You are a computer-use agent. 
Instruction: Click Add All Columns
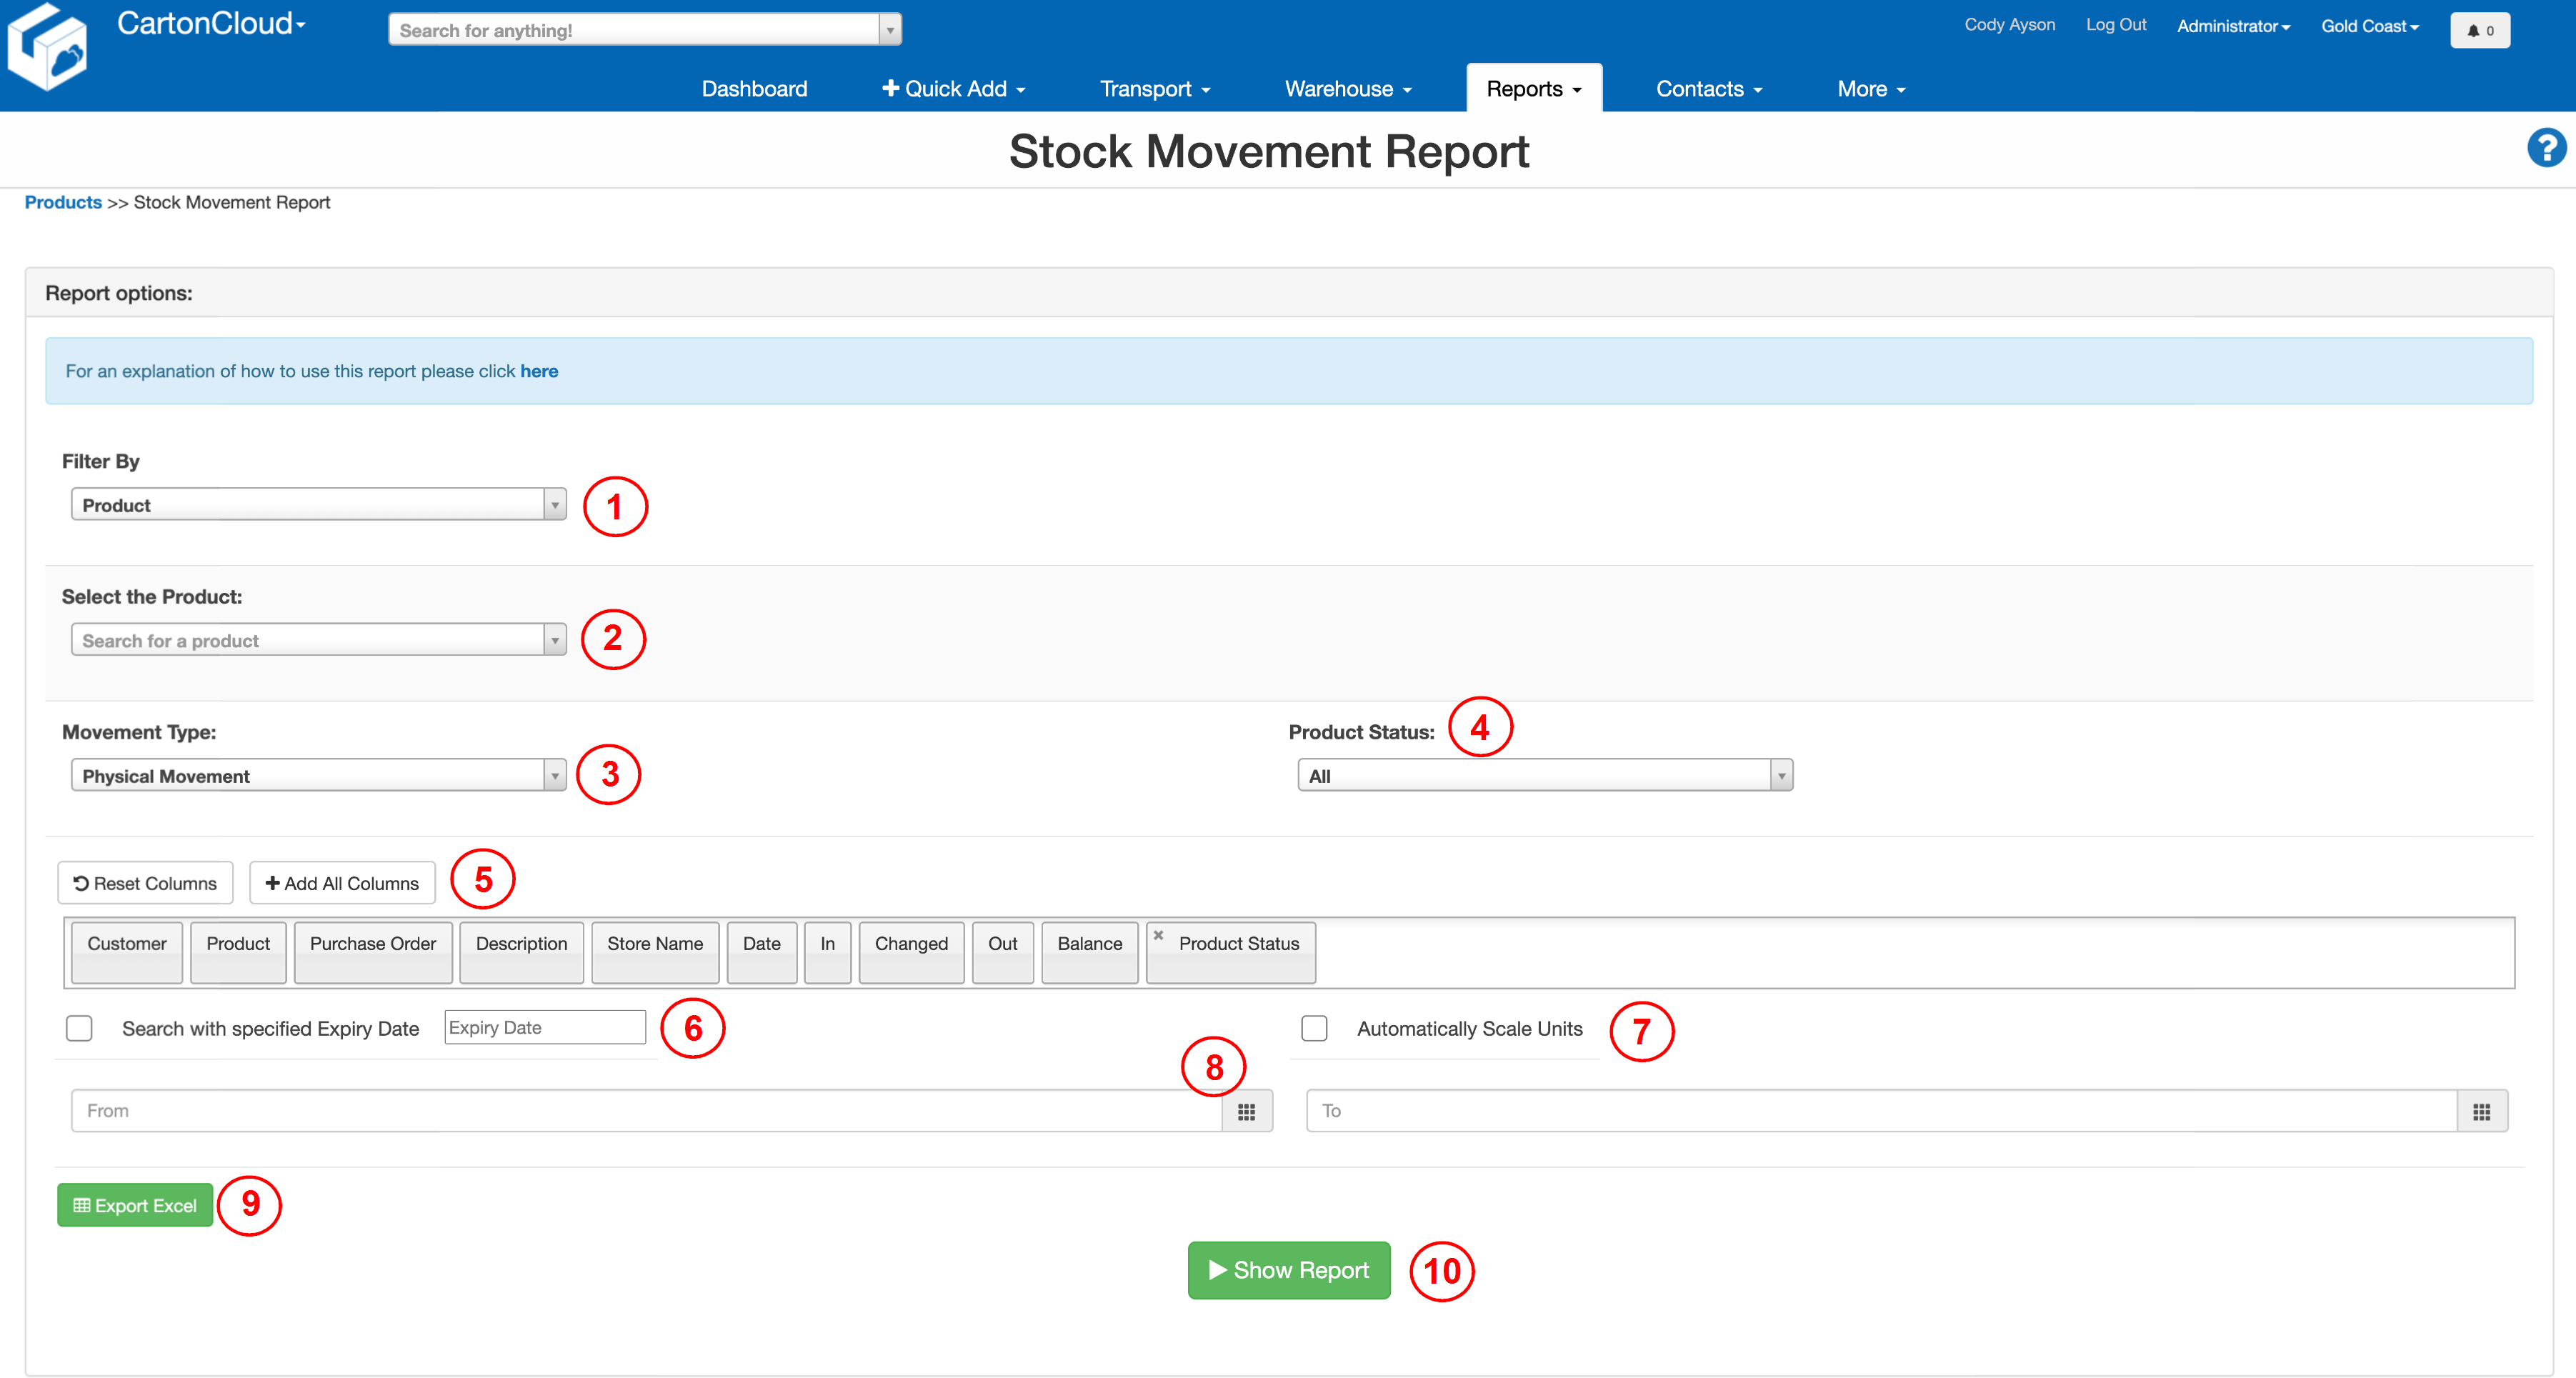pos(341,882)
